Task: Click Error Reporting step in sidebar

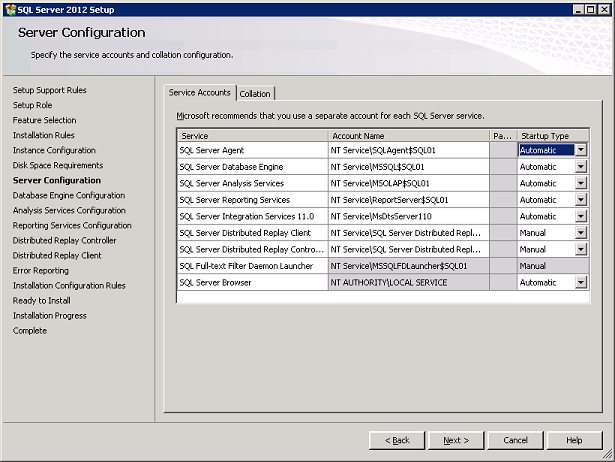Action: pyautogui.click(x=40, y=271)
